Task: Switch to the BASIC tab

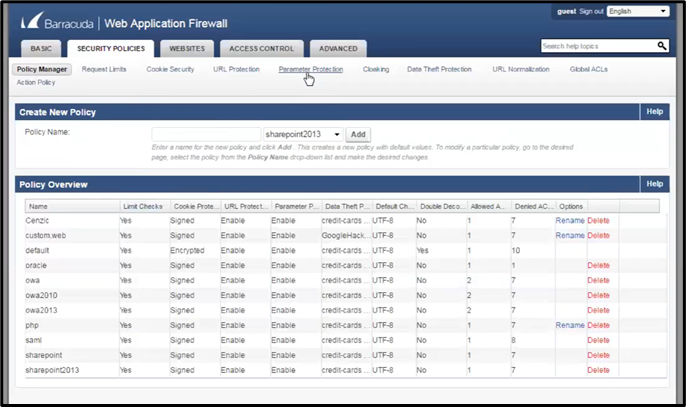Action: point(41,48)
